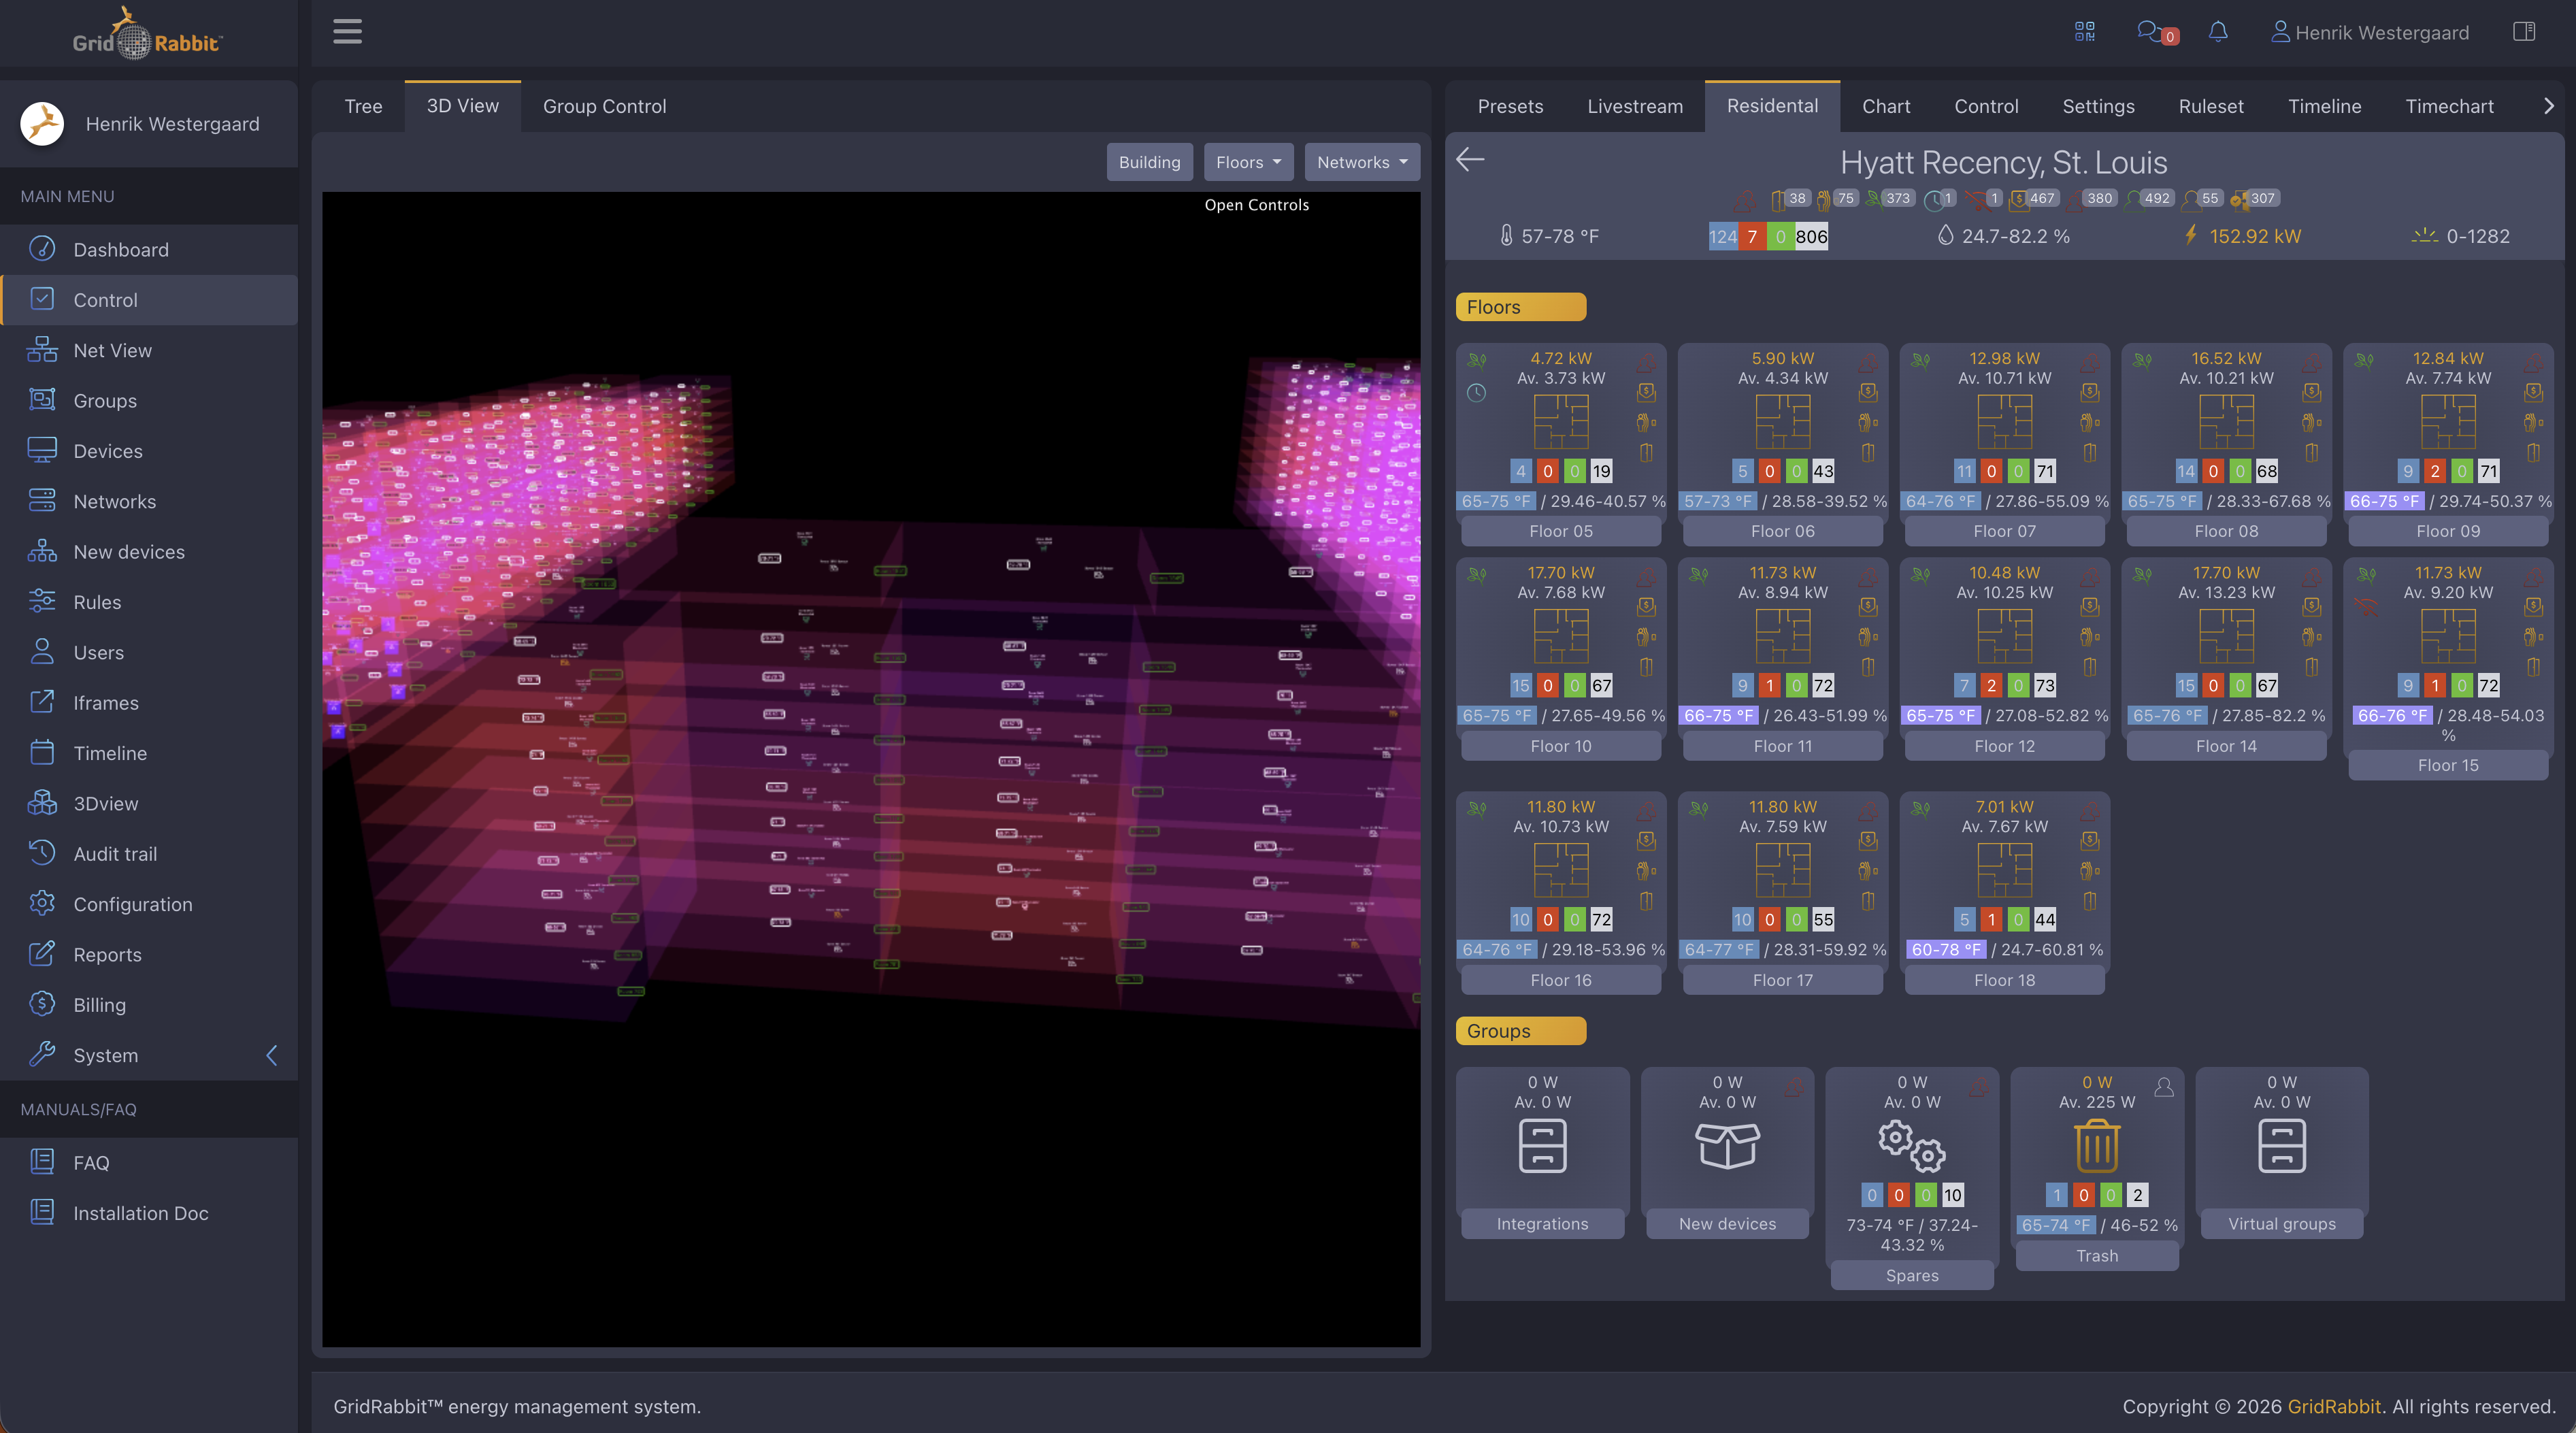
Task: Click the Building button
Action: (1149, 162)
